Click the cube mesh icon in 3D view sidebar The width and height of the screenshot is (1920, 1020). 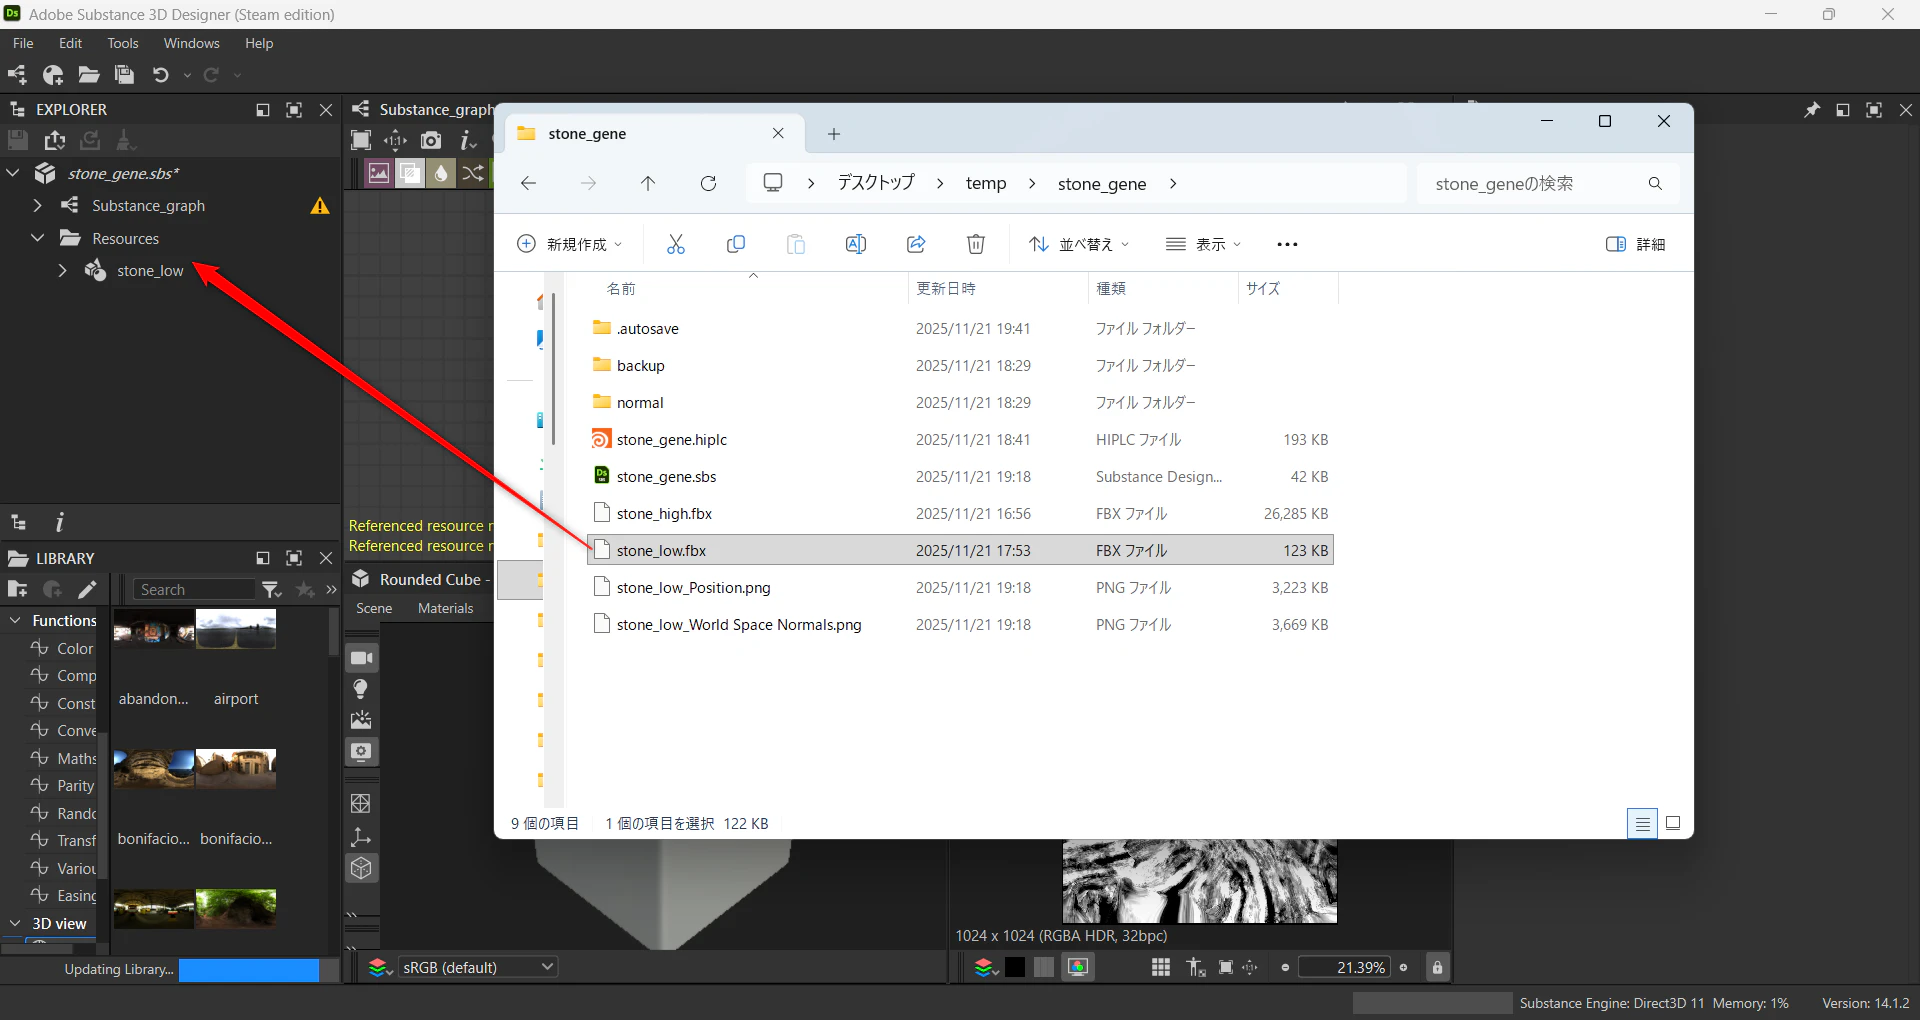361,869
